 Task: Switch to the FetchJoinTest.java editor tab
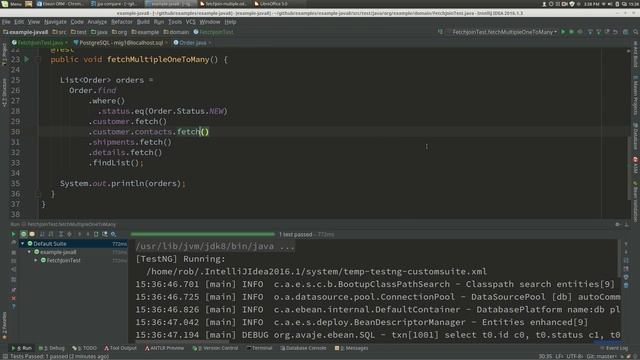click(40, 42)
